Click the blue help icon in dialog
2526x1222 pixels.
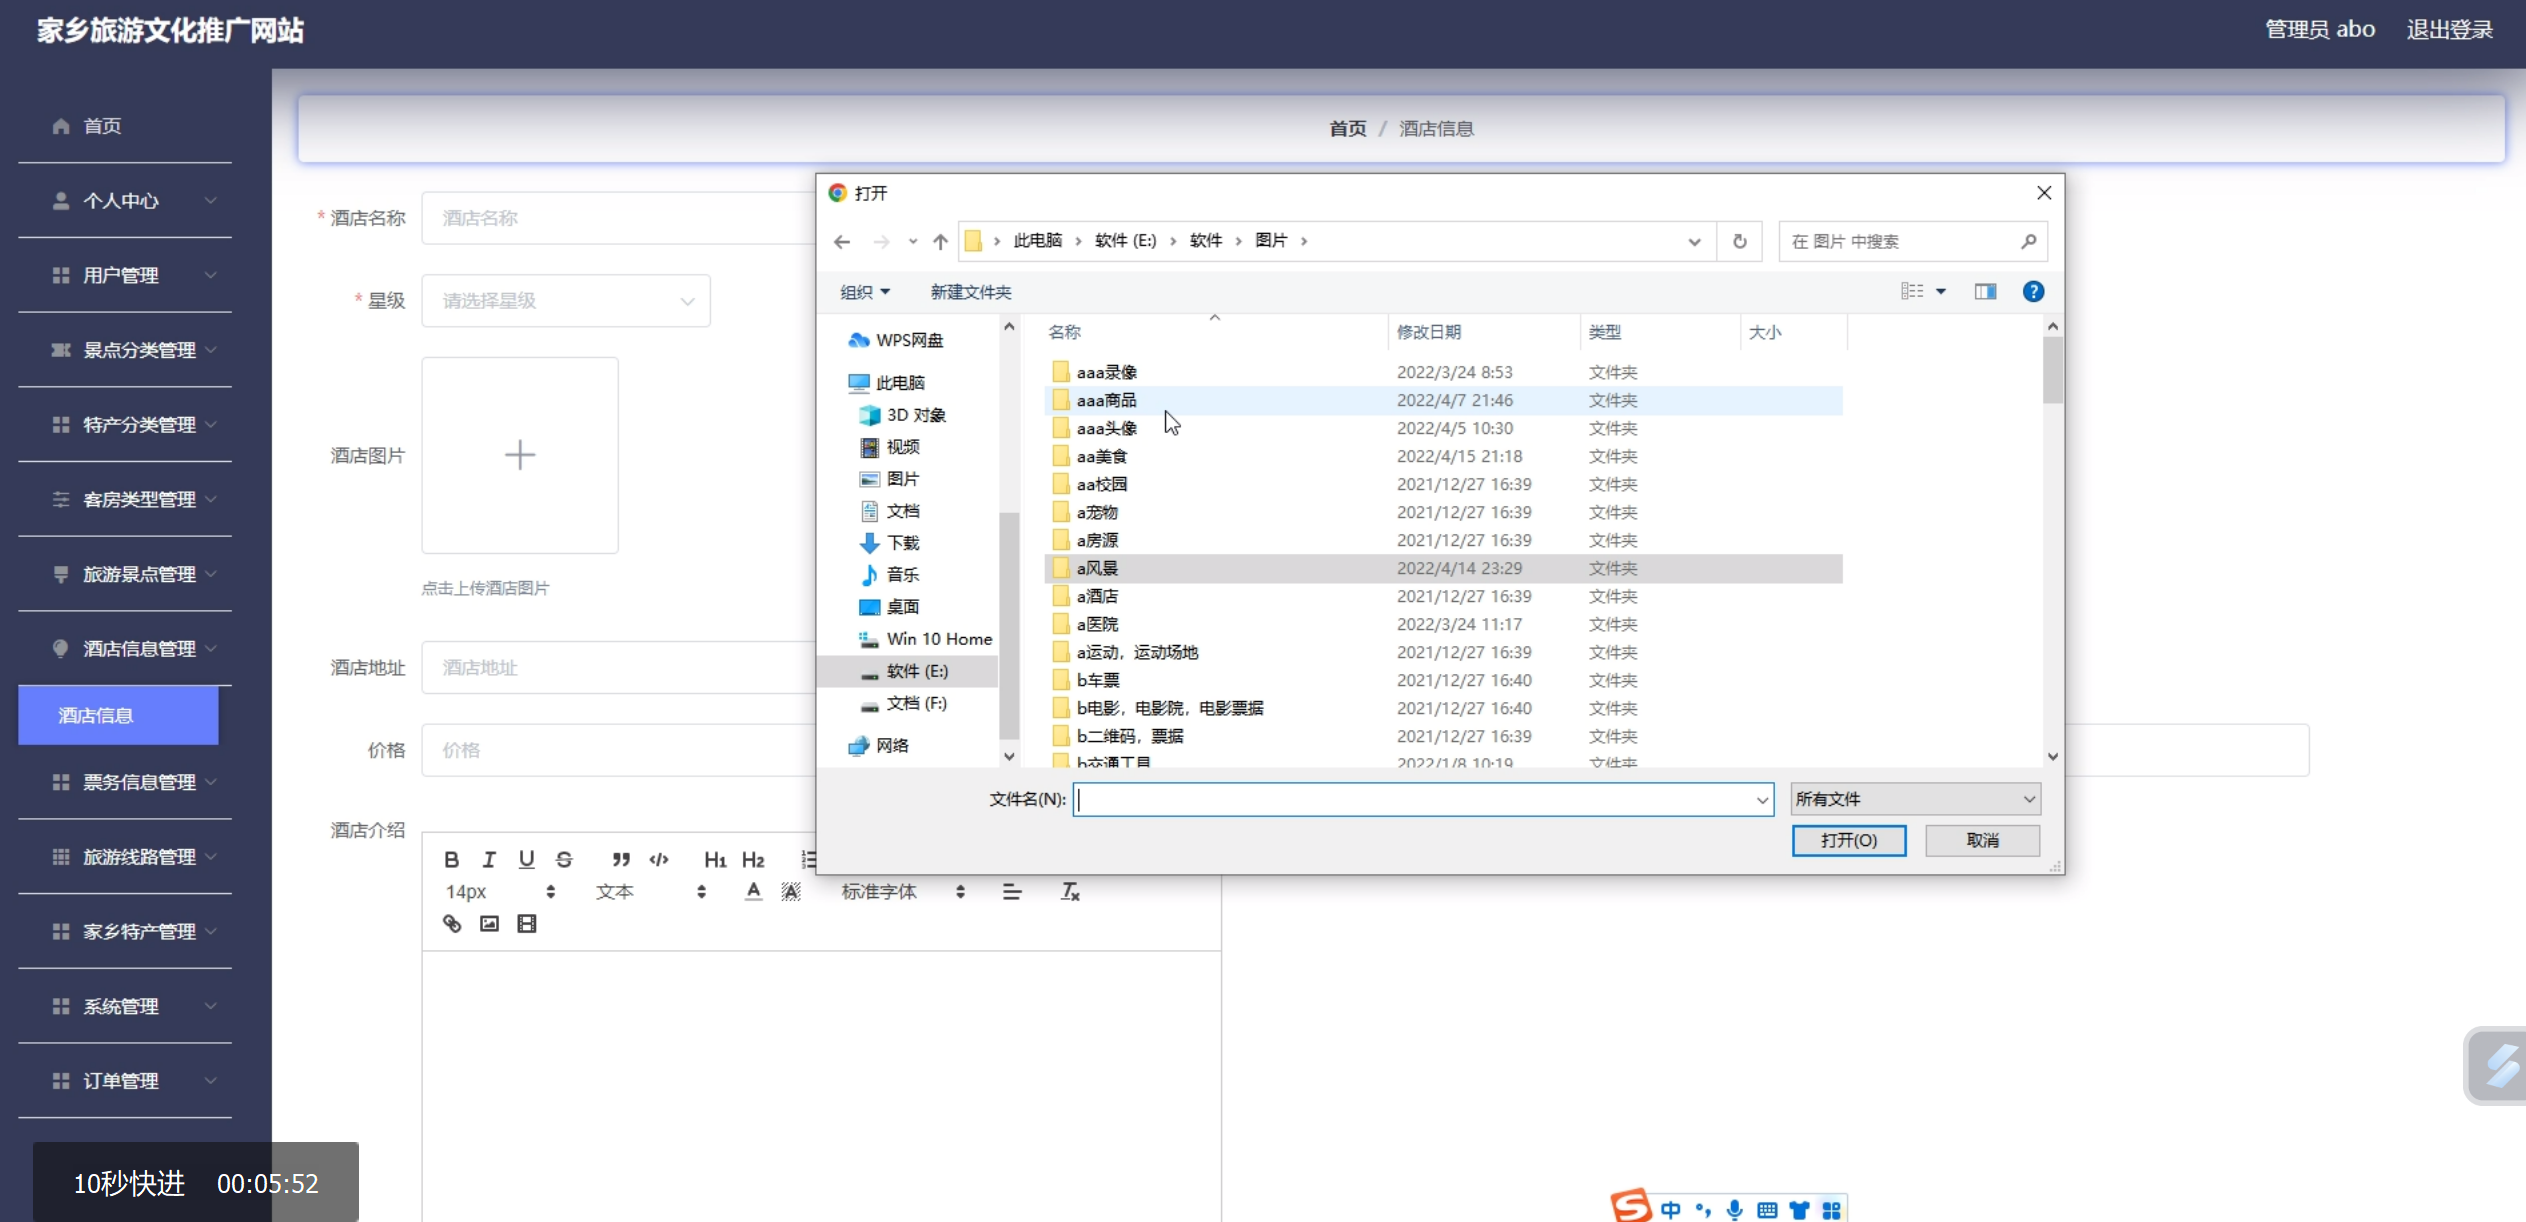pyautogui.click(x=2033, y=291)
